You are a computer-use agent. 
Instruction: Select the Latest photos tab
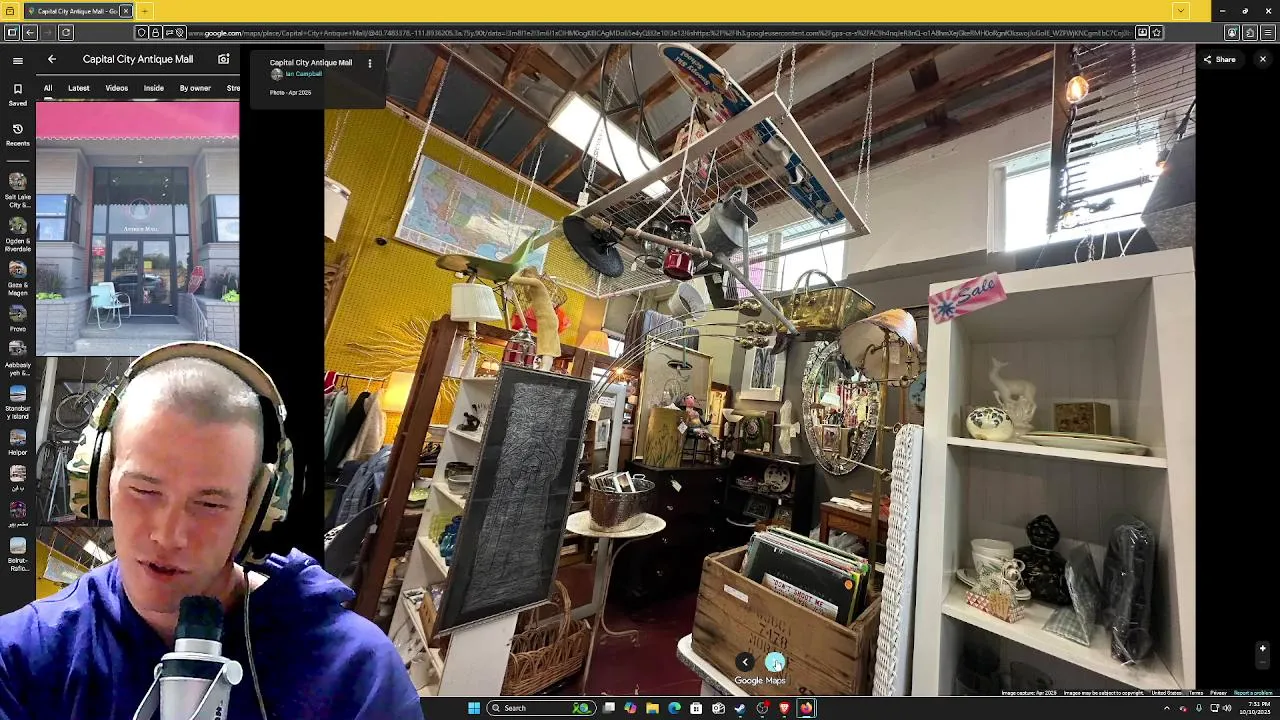click(x=78, y=88)
